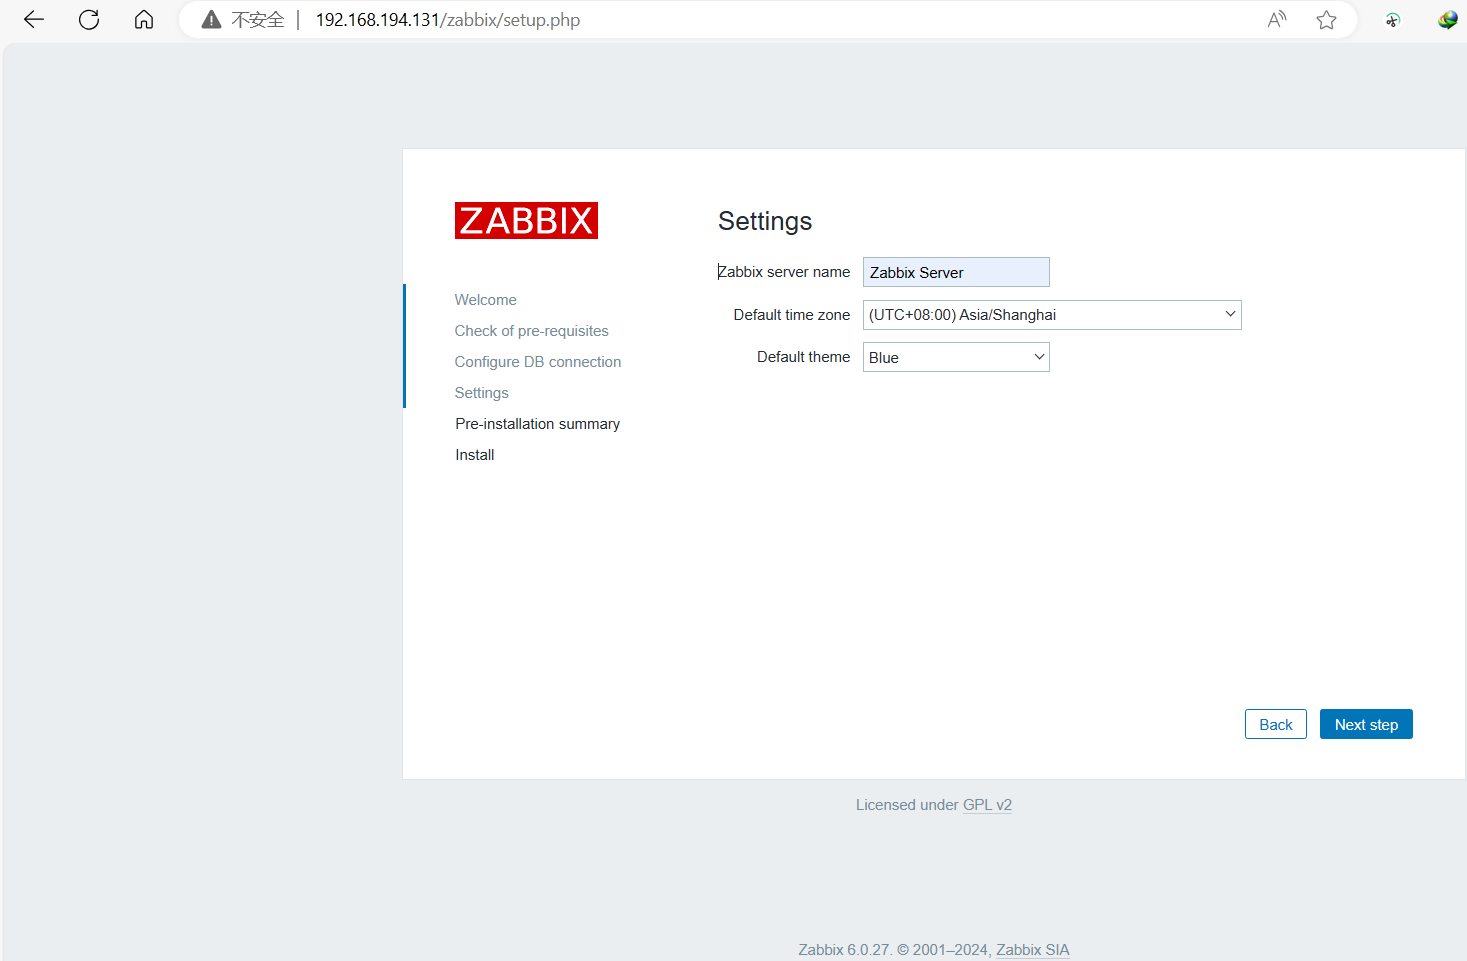Click the Zabbix server name label
The height and width of the screenshot is (961, 1467).
(784, 272)
